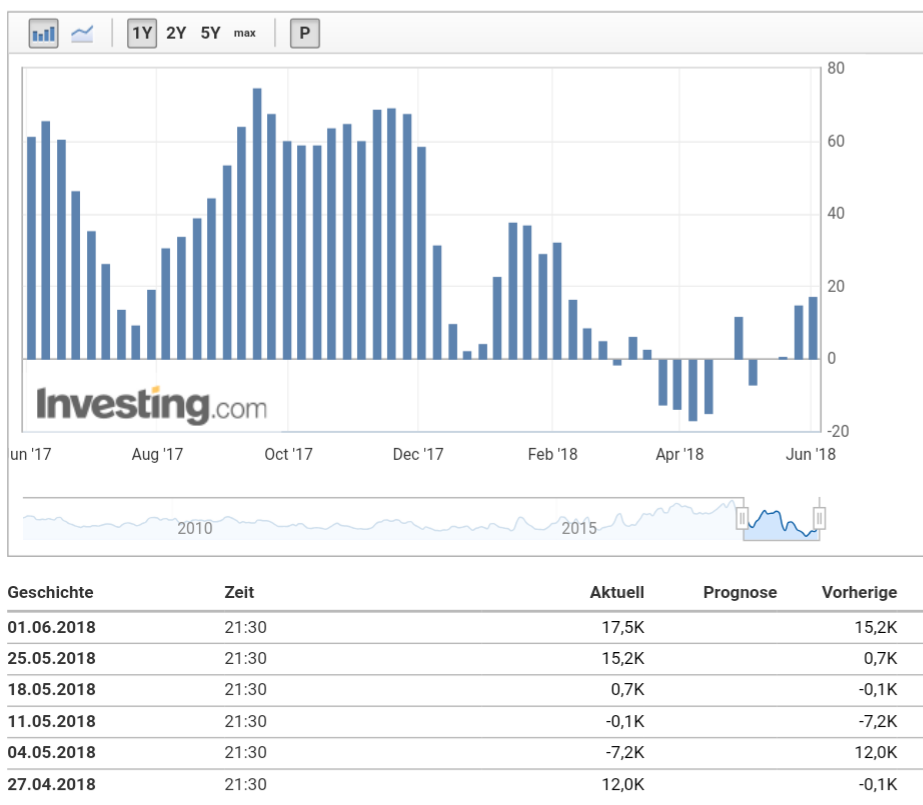Sort table by Geschichte column
Screen dimensions: 923x805
[50, 592]
